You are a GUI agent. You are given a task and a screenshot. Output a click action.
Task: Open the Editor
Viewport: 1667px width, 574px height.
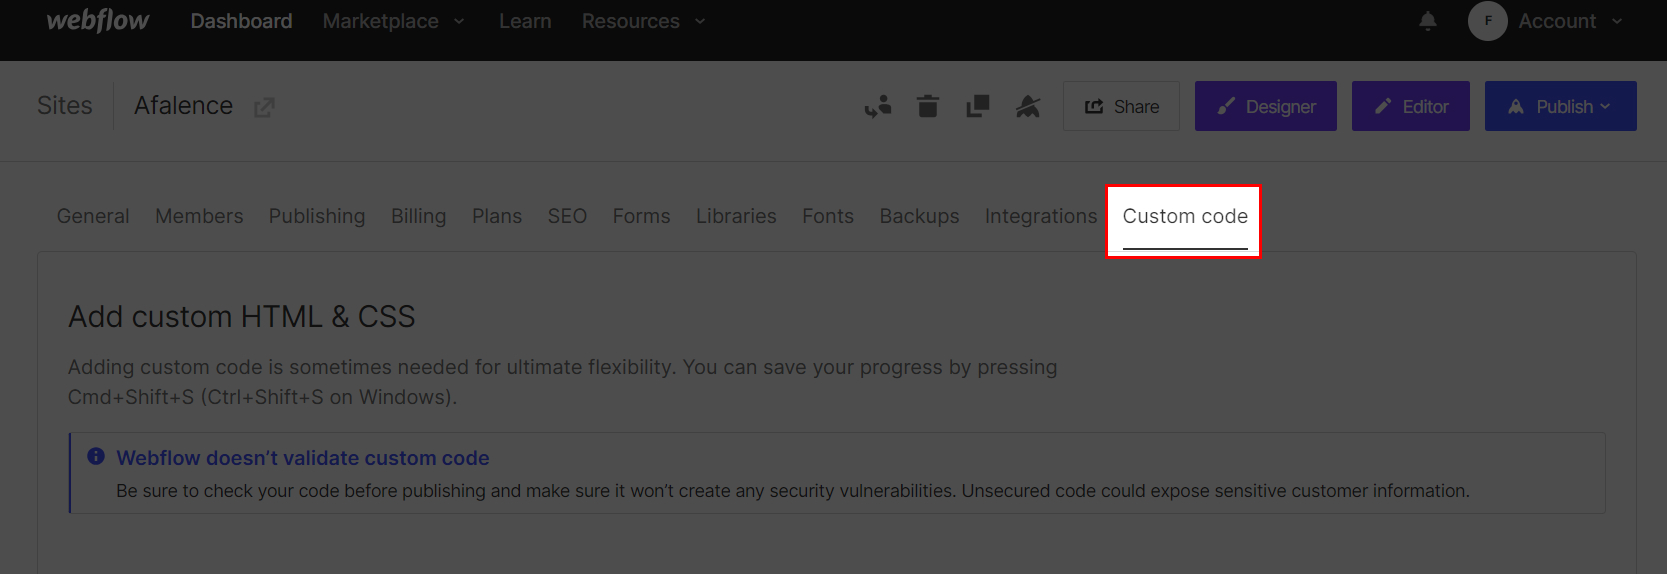[1411, 106]
